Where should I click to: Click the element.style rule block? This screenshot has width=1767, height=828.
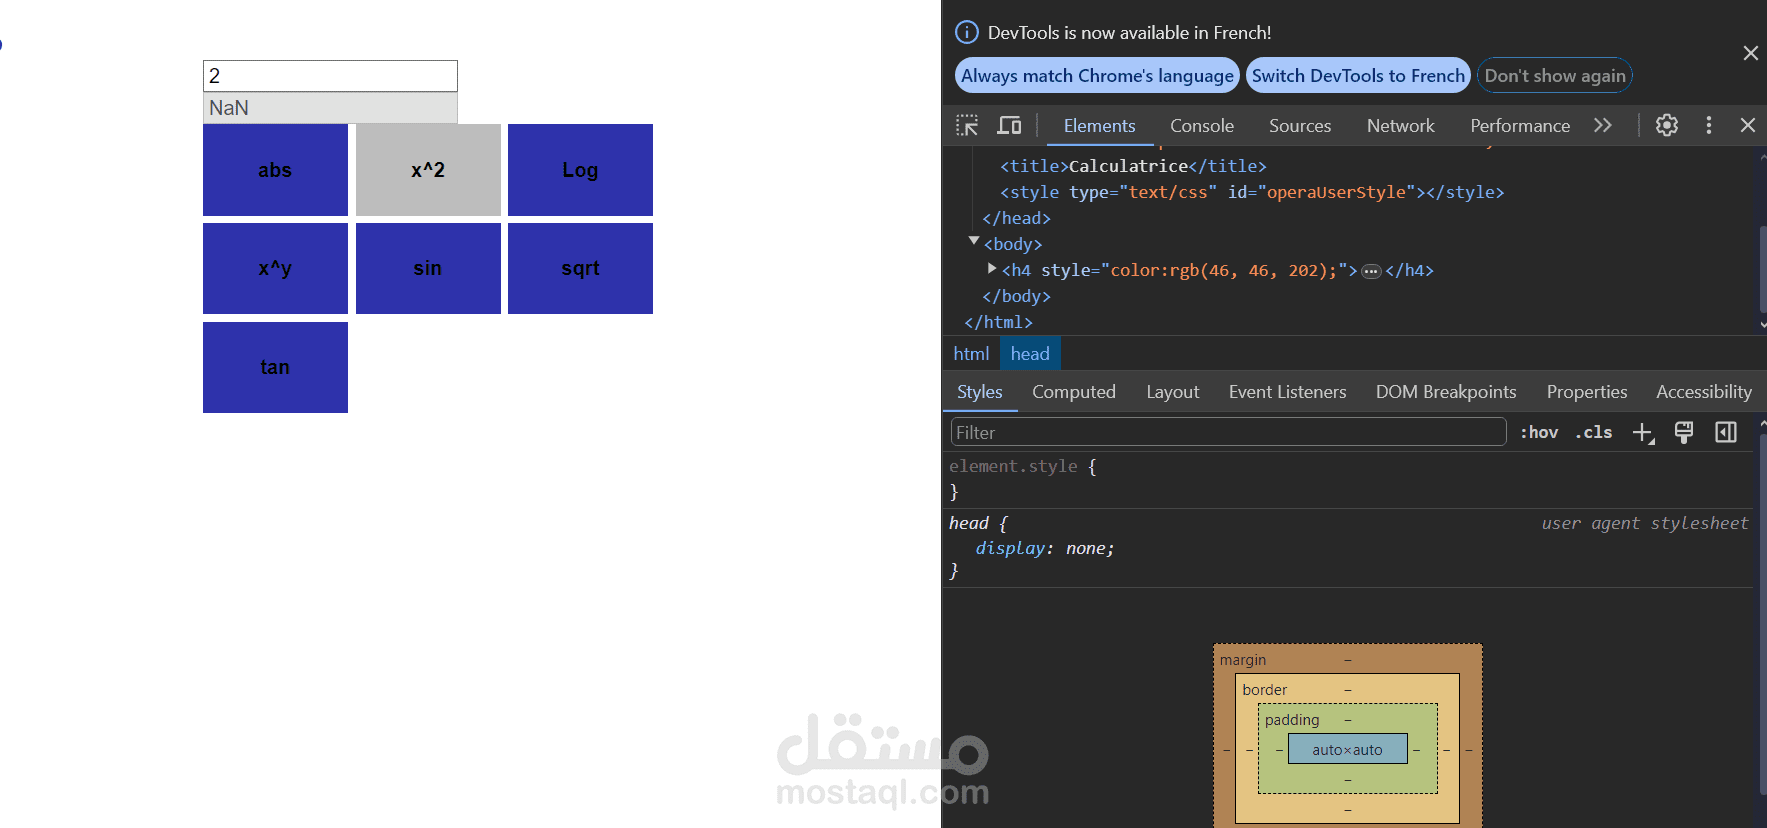point(1347,479)
